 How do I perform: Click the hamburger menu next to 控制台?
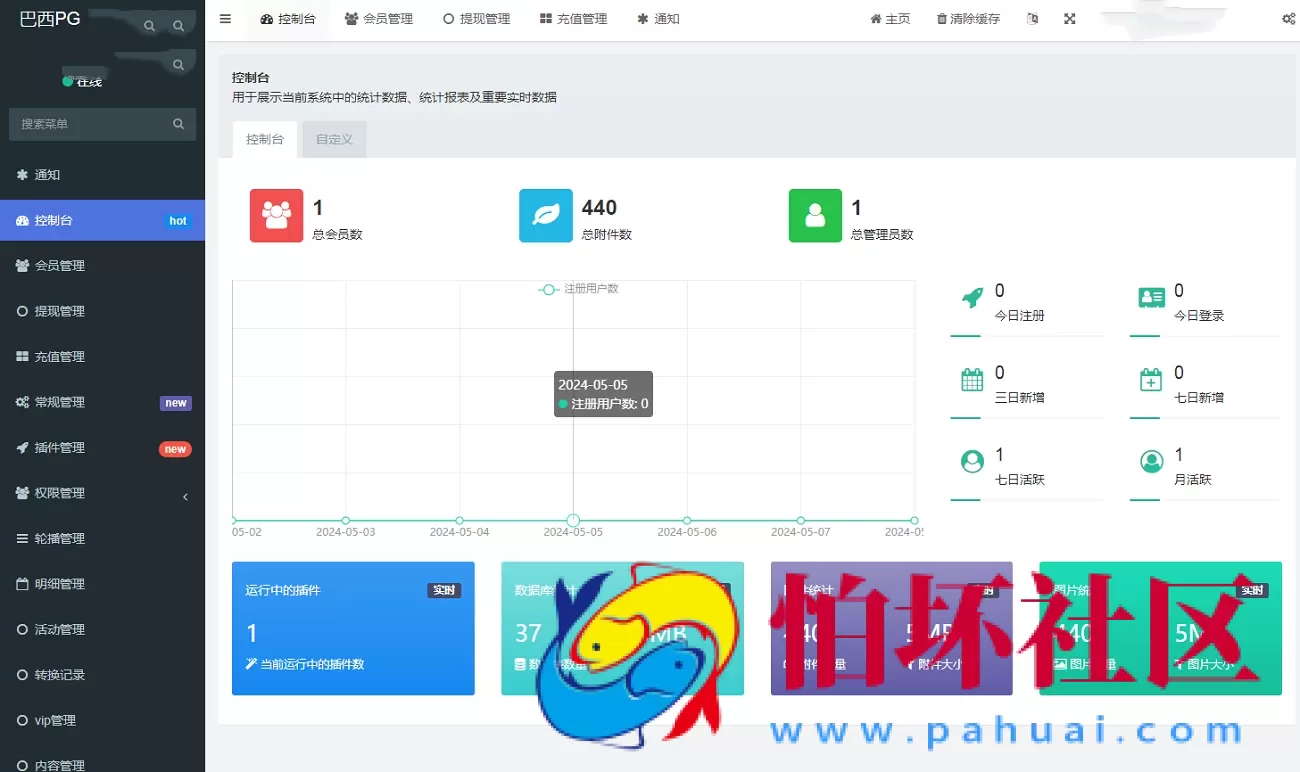tap(225, 18)
